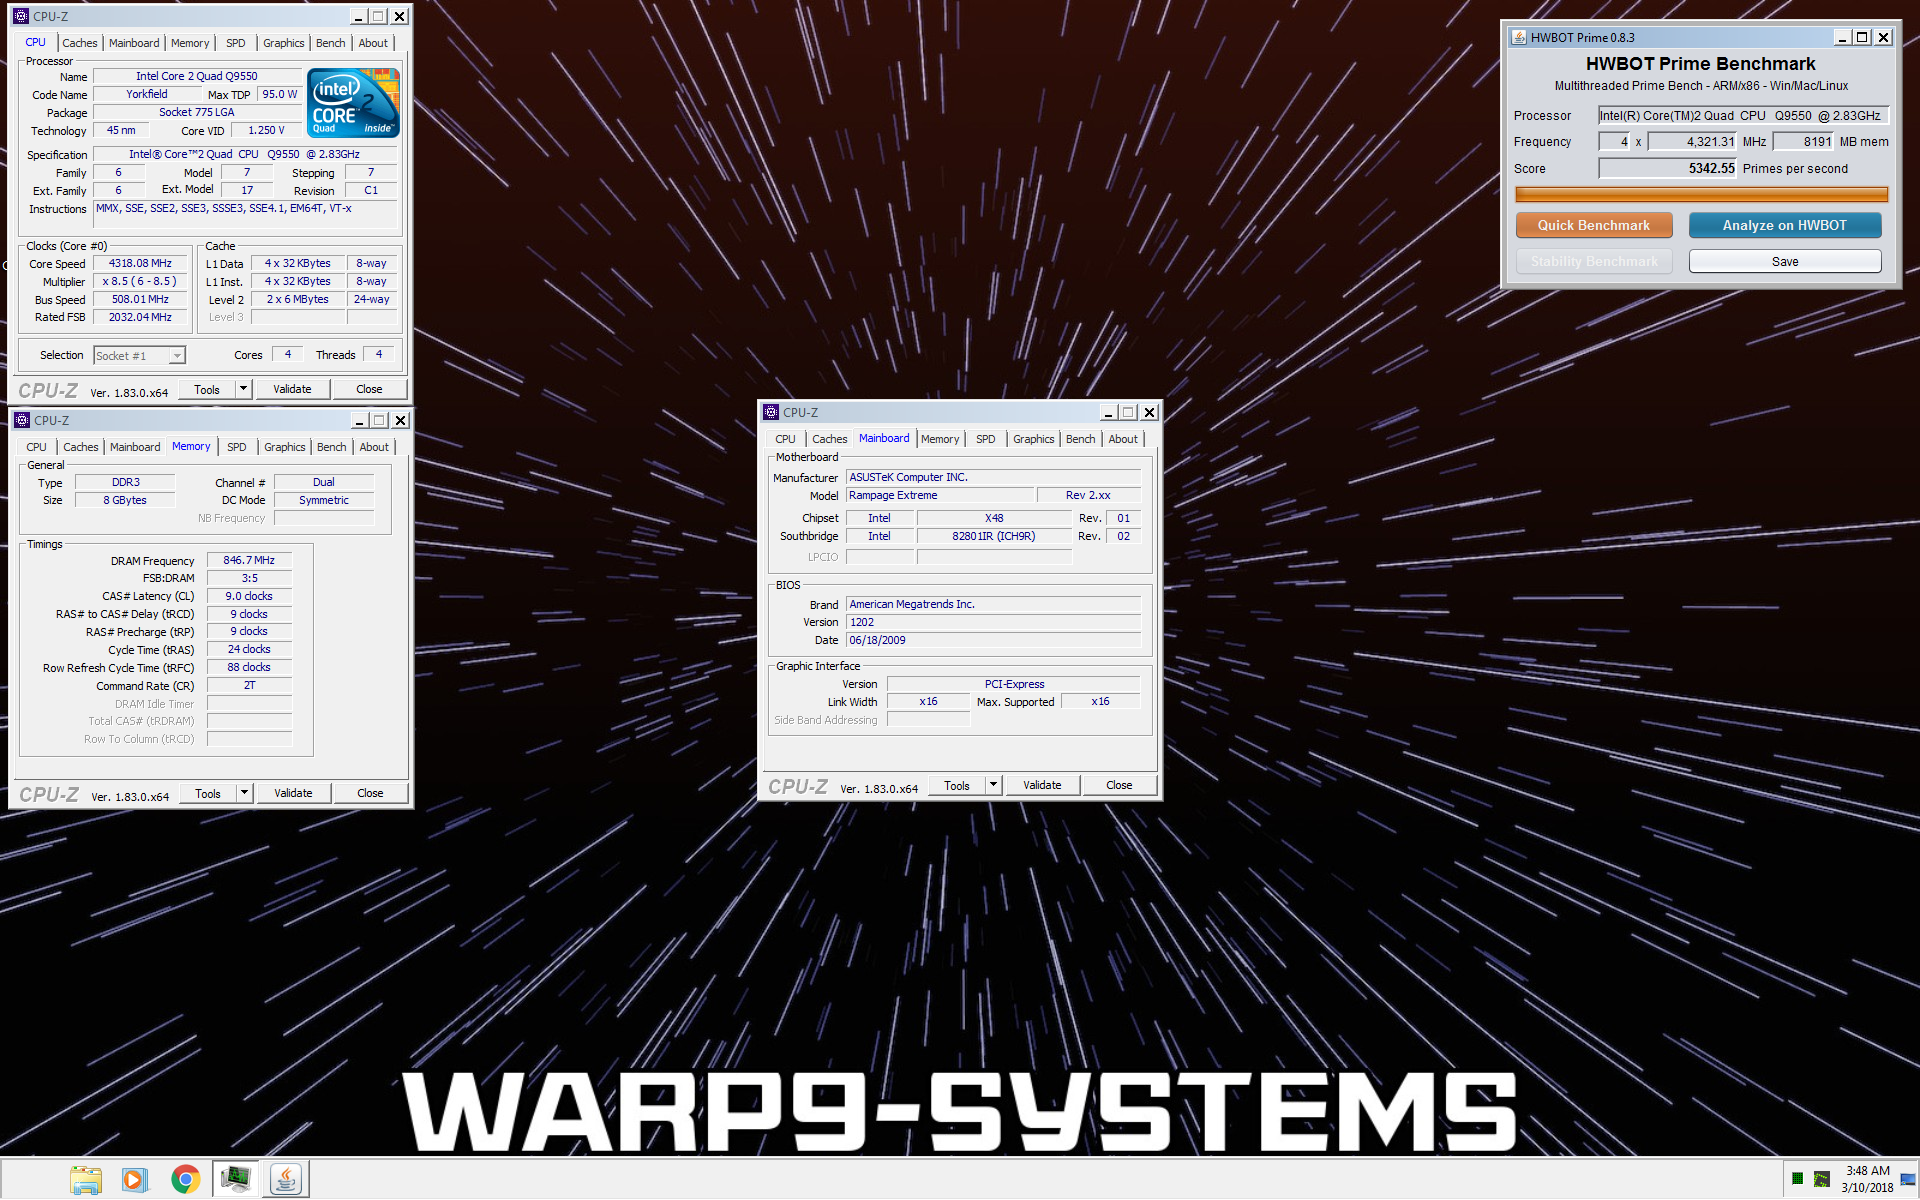
Task: Open File Explorer from the taskbar
Action: pyautogui.click(x=86, y=1180)
